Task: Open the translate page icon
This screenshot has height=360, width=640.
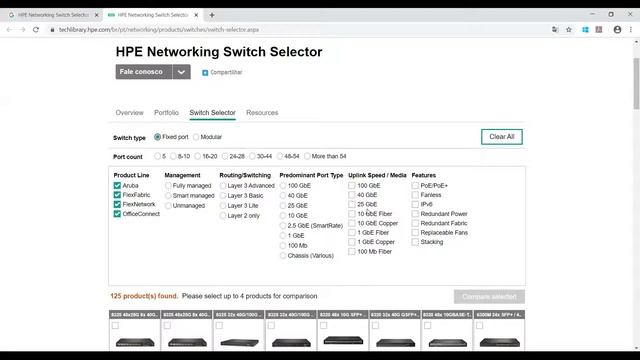Action: [555, 29]
